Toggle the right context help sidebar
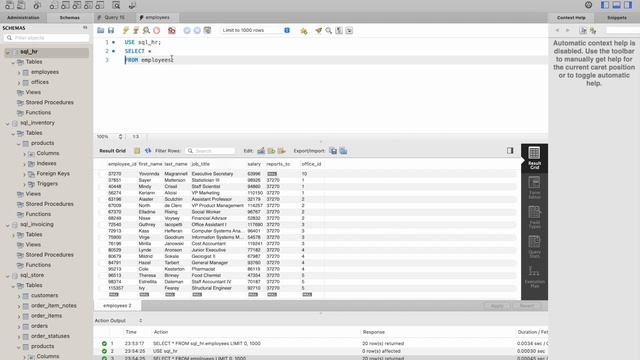Screen dimensions: 640x360 (628, 5)
